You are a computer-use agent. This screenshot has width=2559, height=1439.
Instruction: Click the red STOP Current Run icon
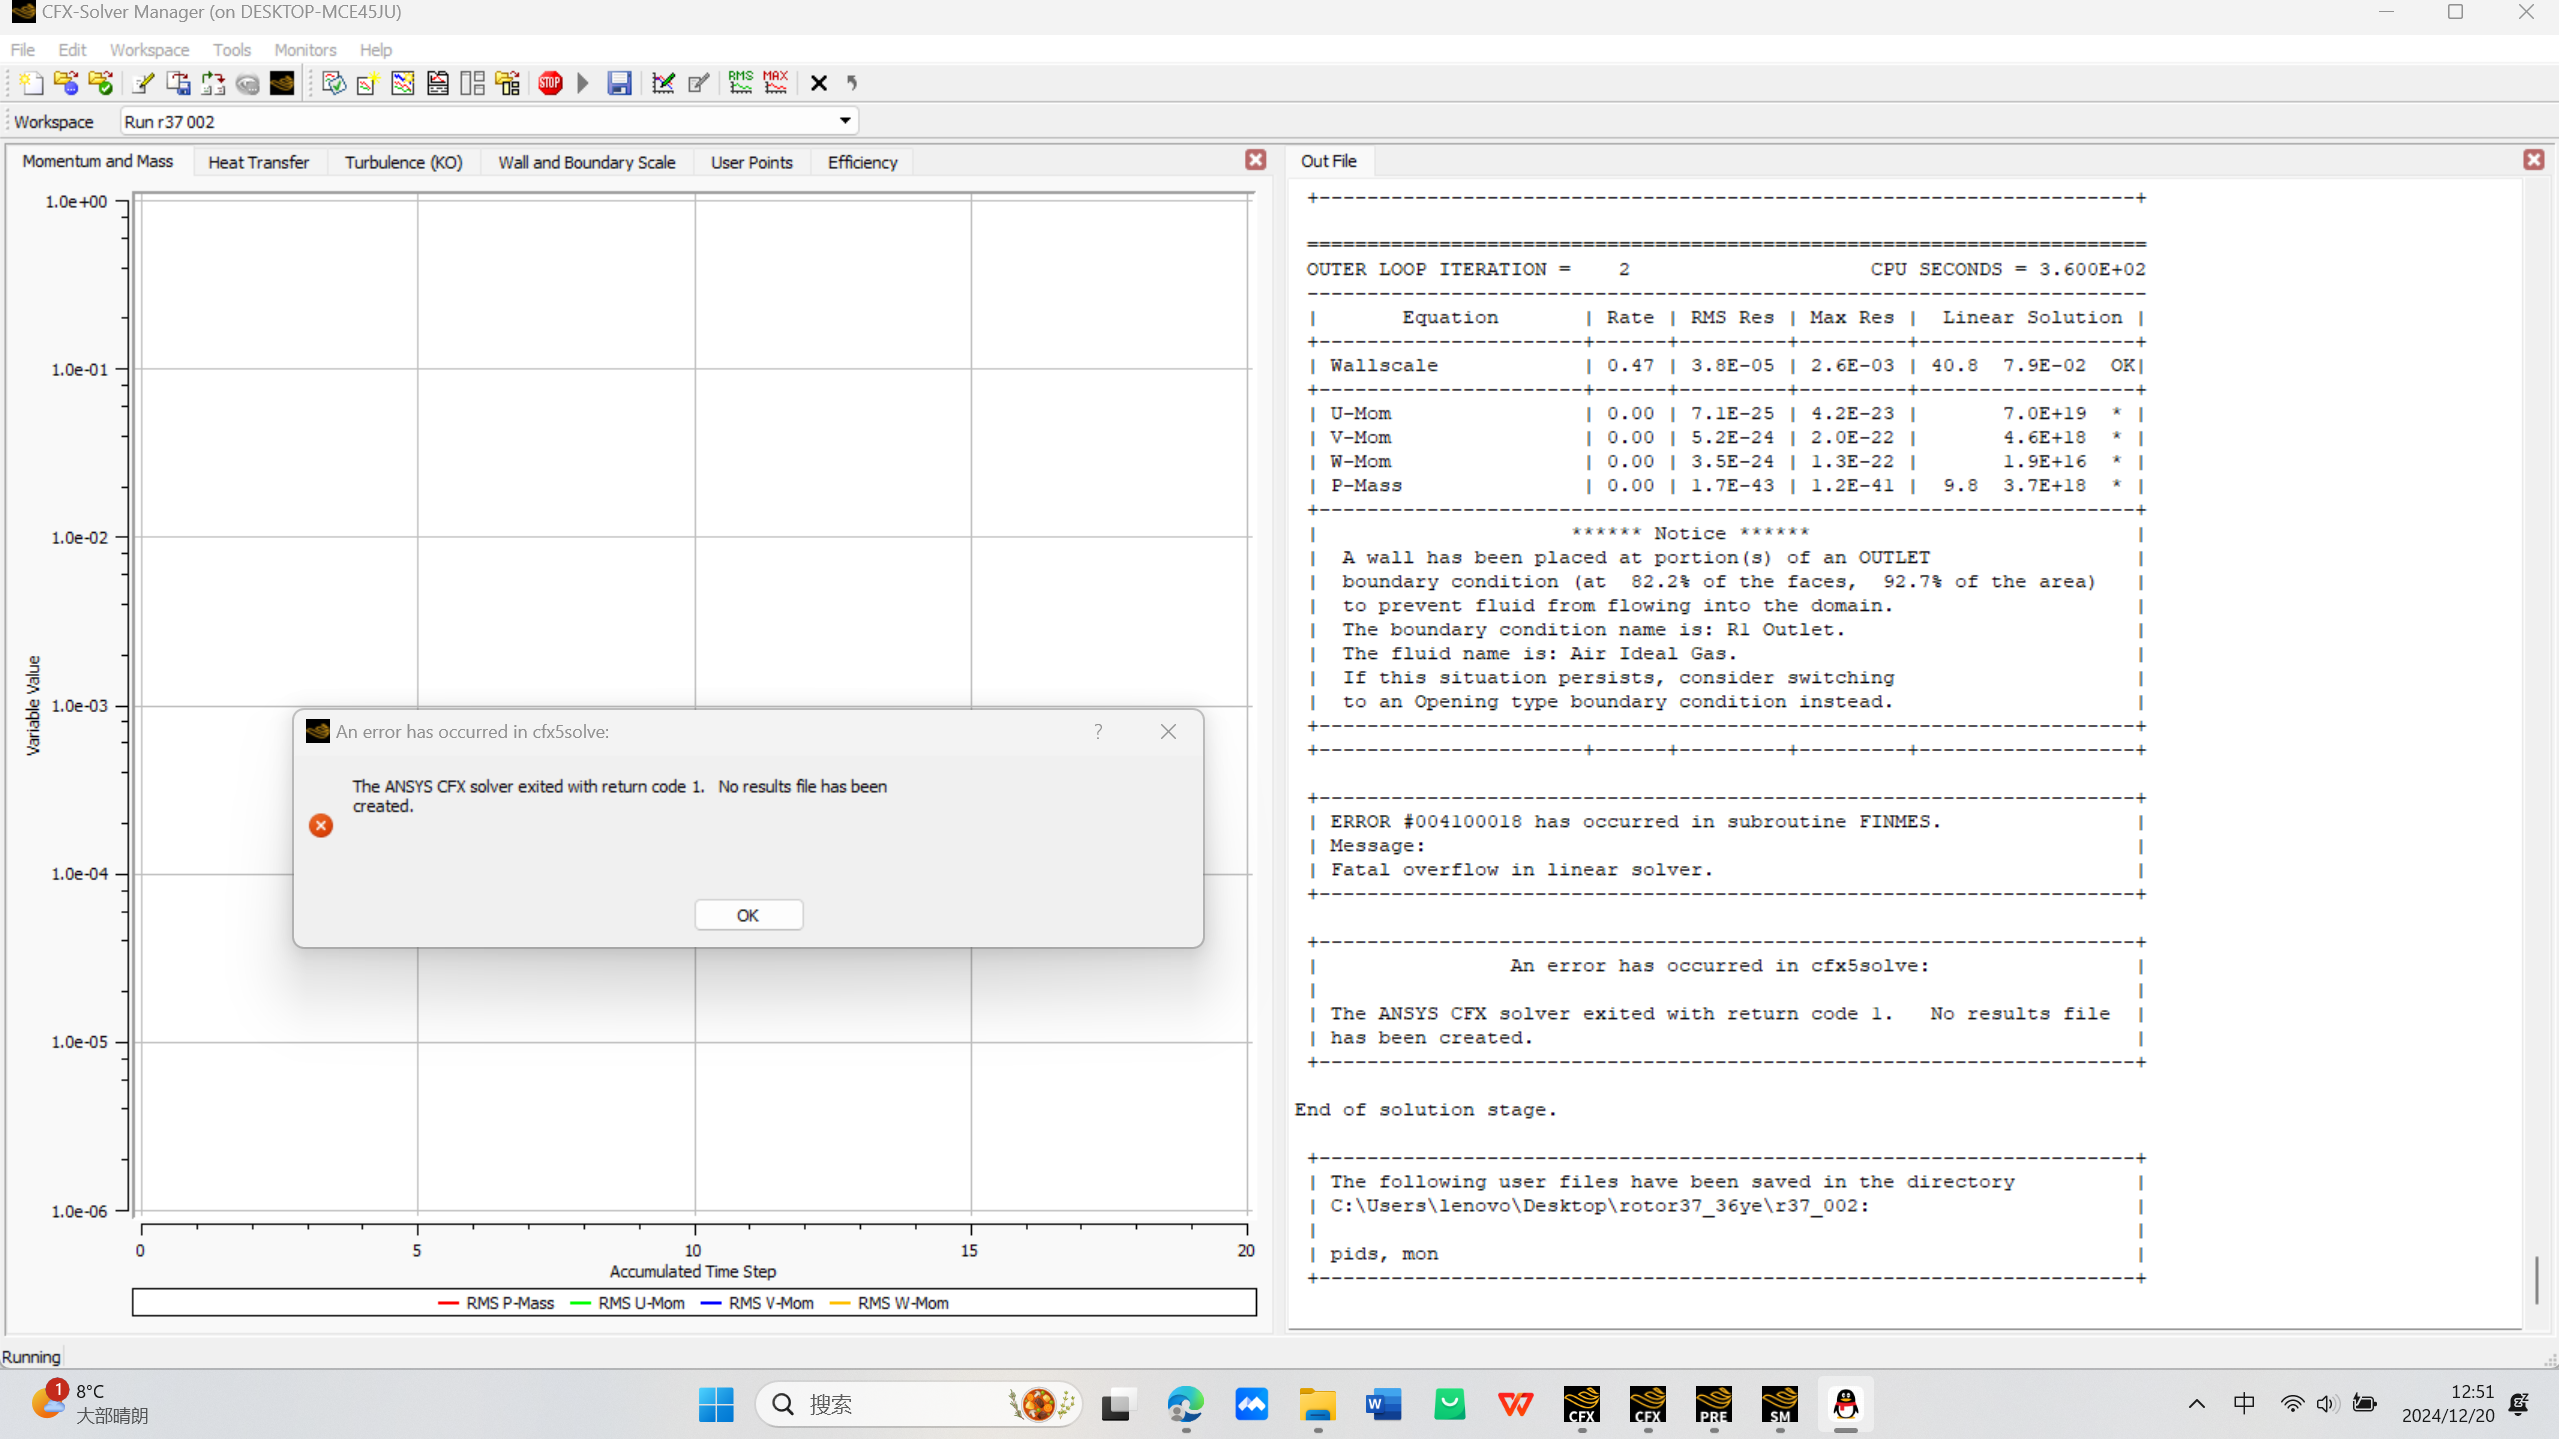pyautogui.click(x=550, y=83)
